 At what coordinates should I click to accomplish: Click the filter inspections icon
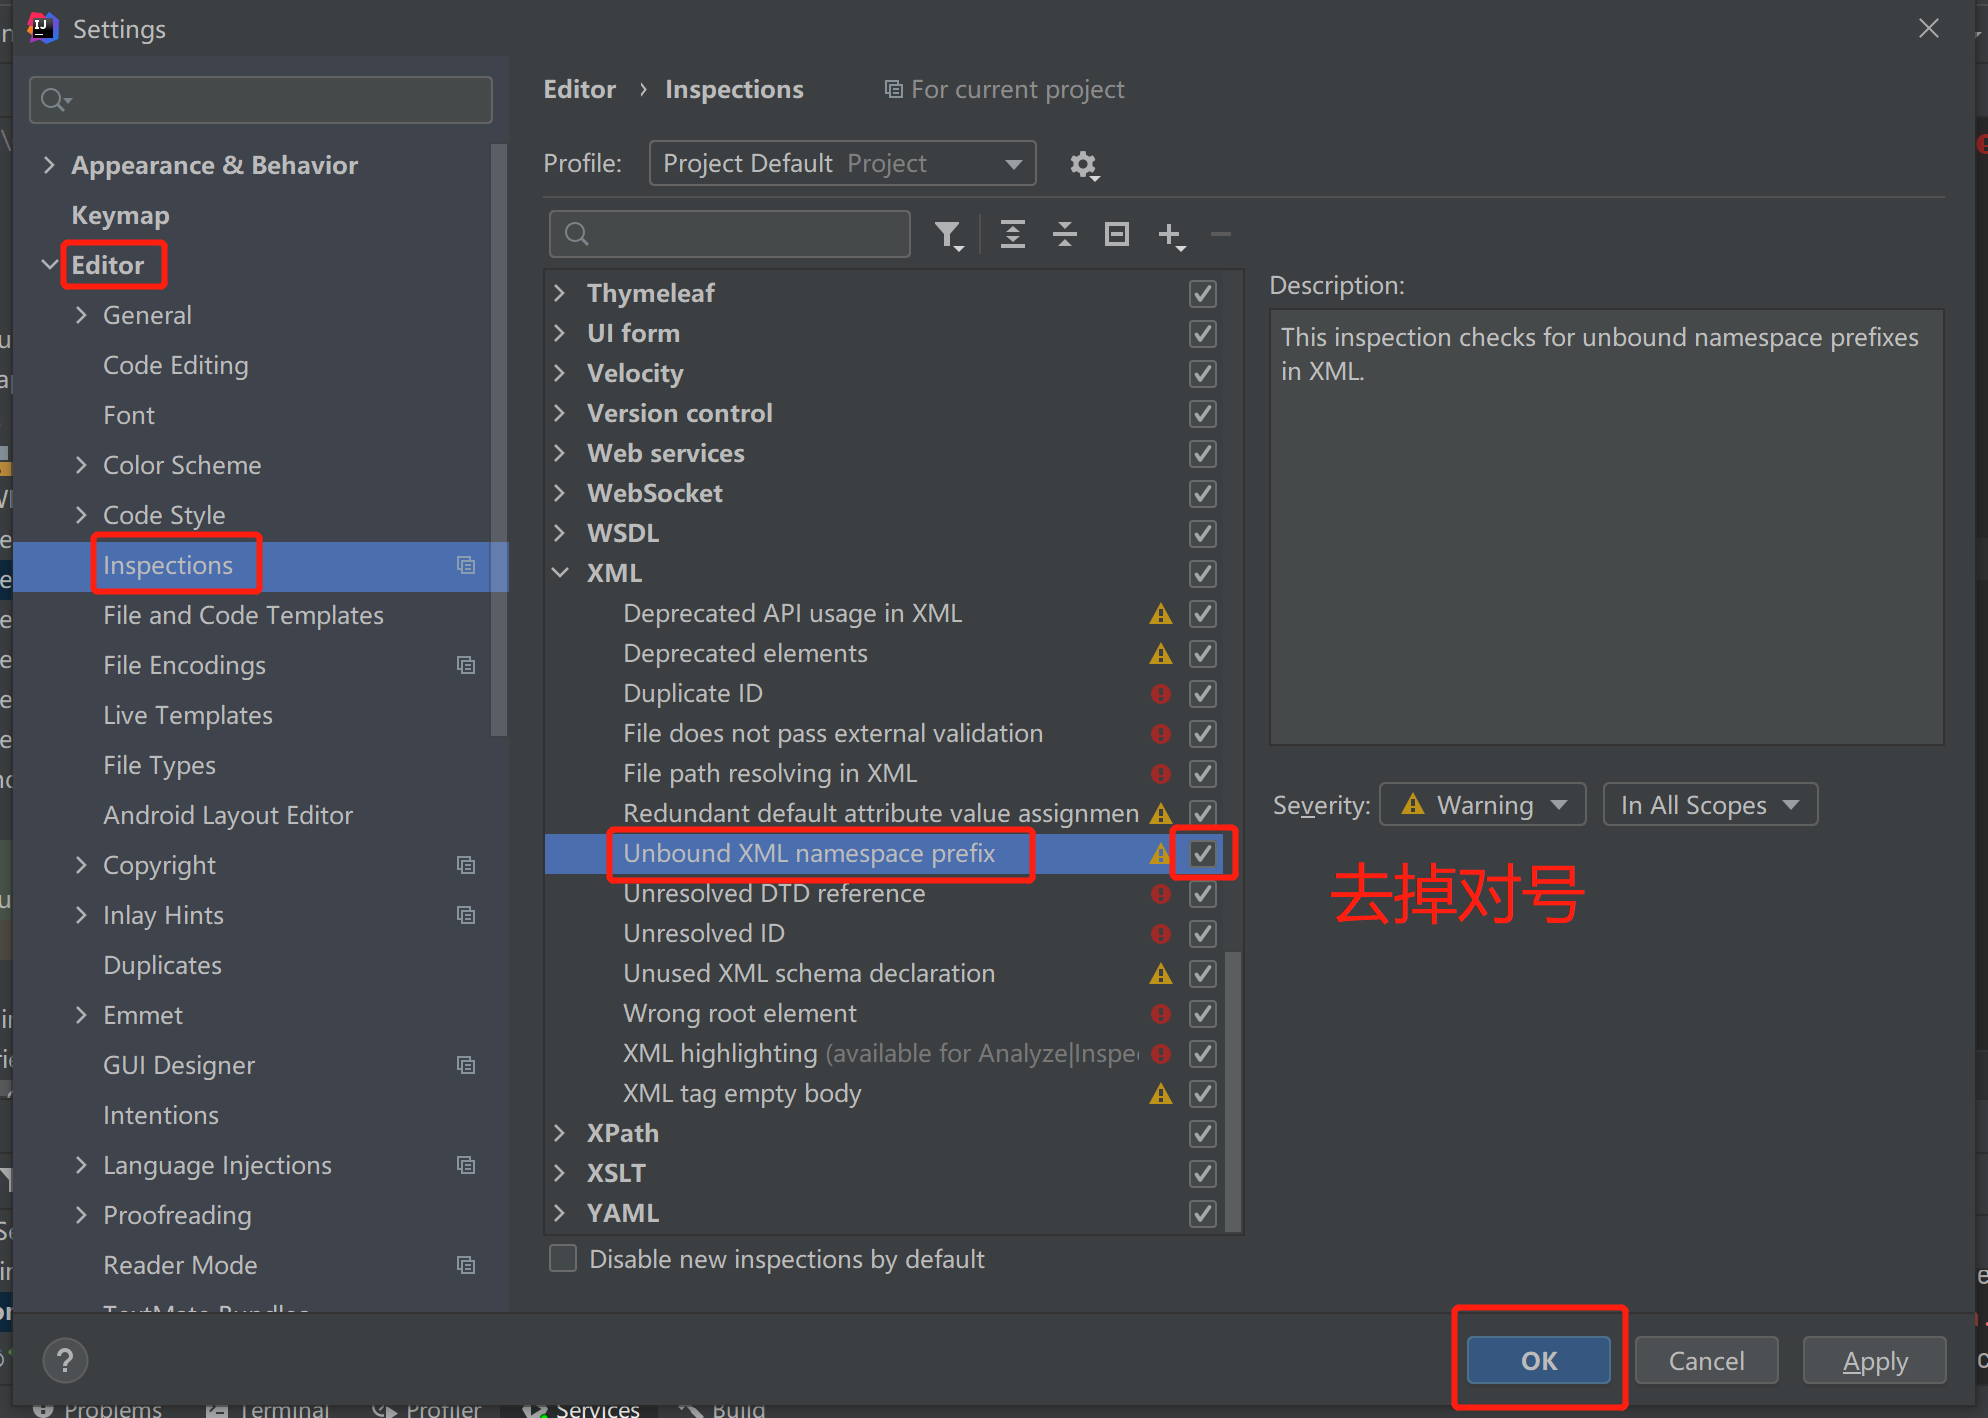951,236
